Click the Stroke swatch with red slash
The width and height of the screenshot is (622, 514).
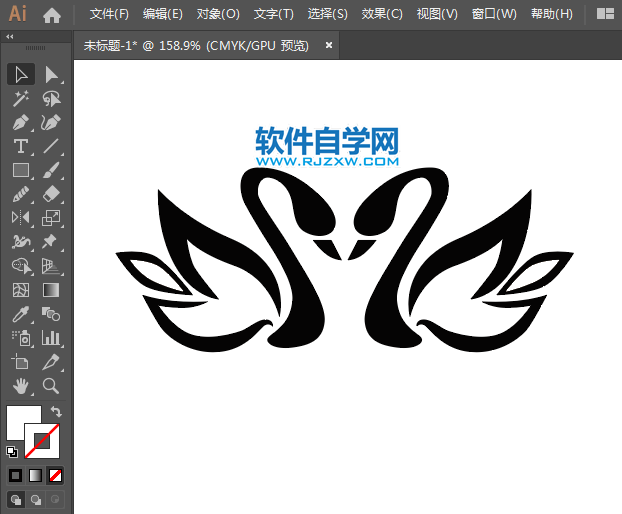tap(42, 441)
